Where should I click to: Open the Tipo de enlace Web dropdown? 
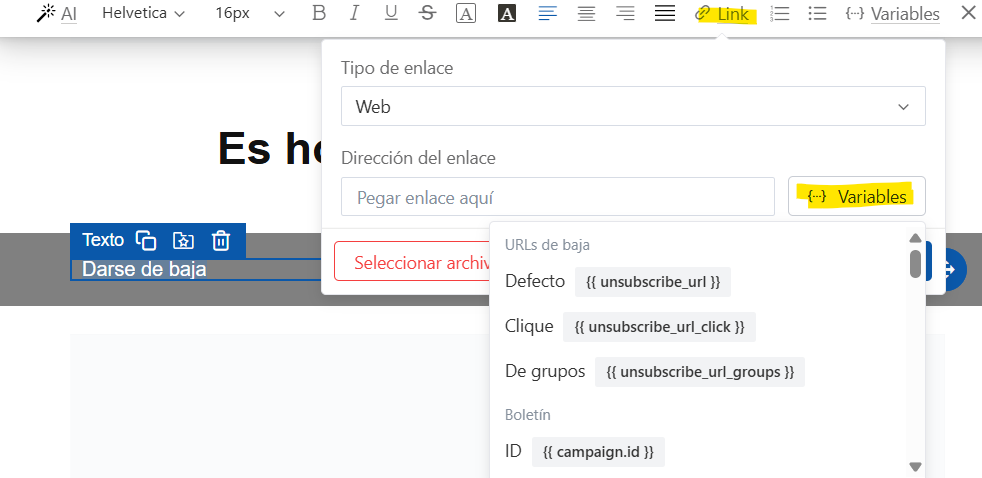[x=633, y=106]
